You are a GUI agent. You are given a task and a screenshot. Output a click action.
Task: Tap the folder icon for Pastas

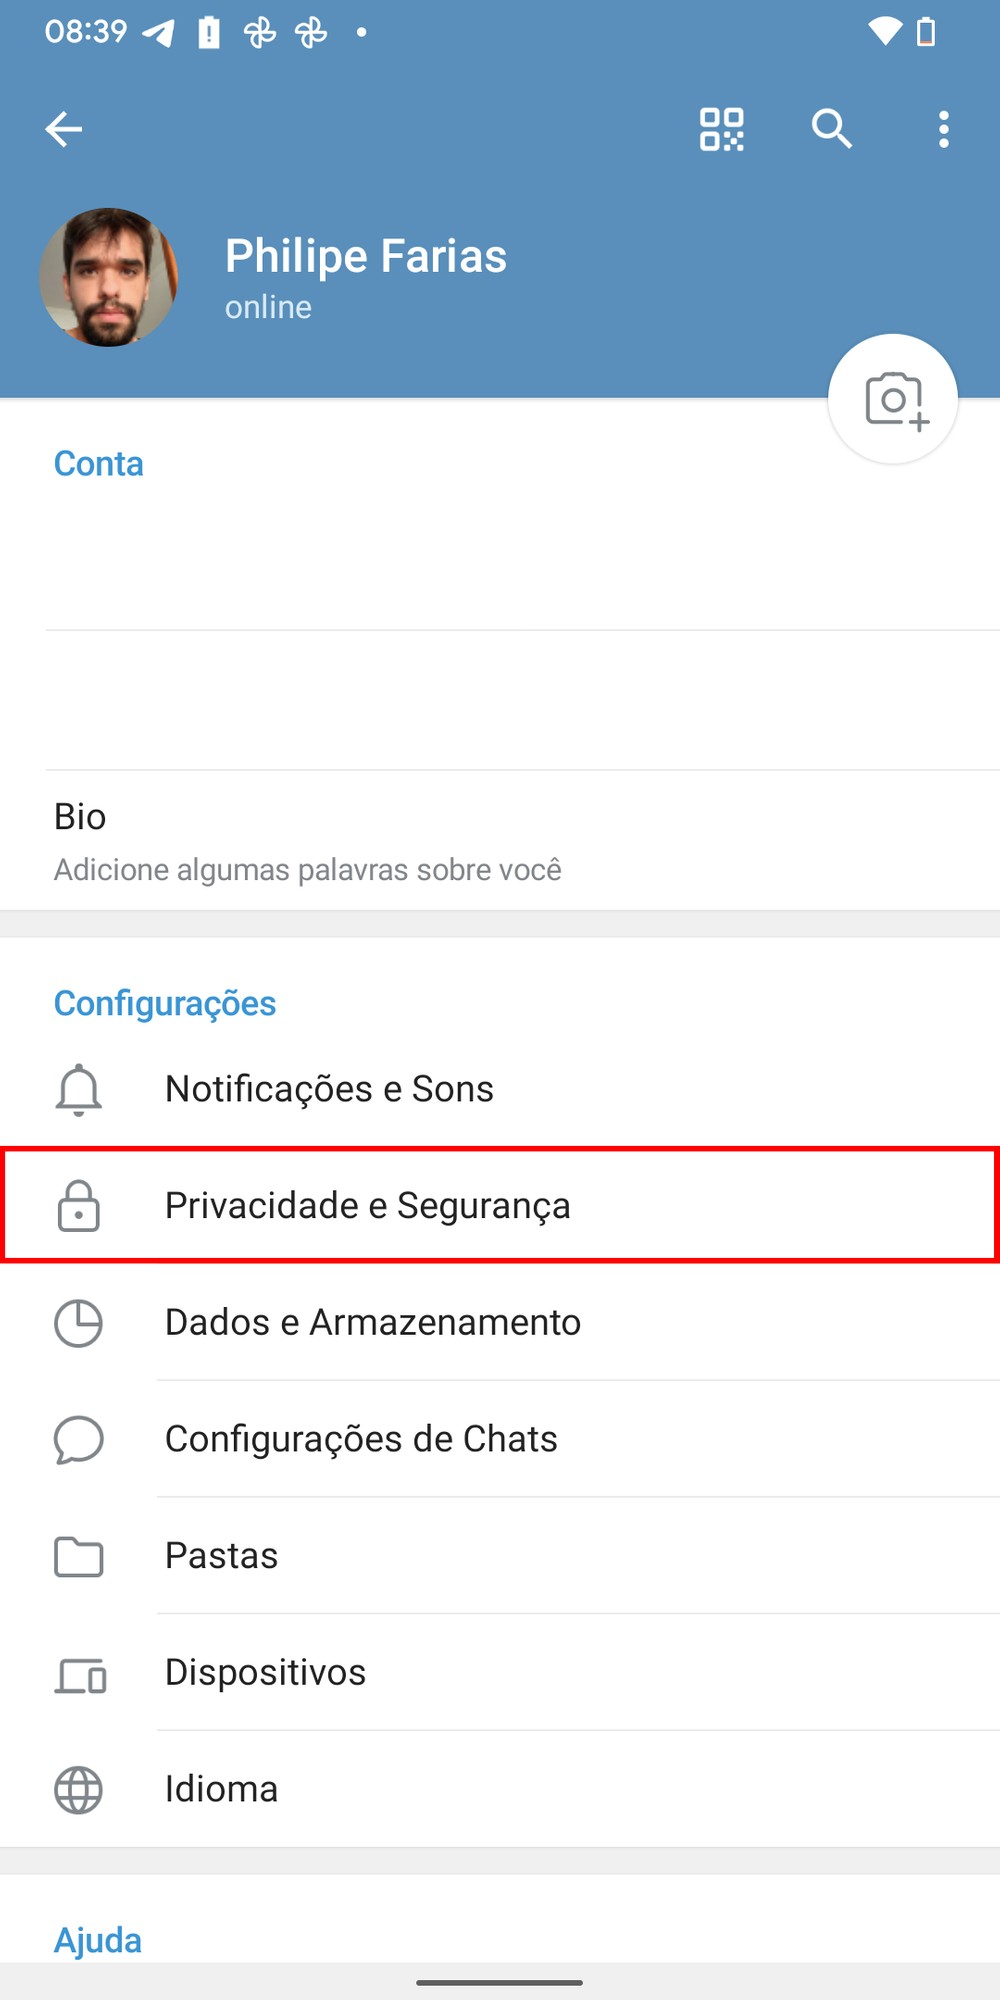pyautogui.click(x=78, y=1557)
